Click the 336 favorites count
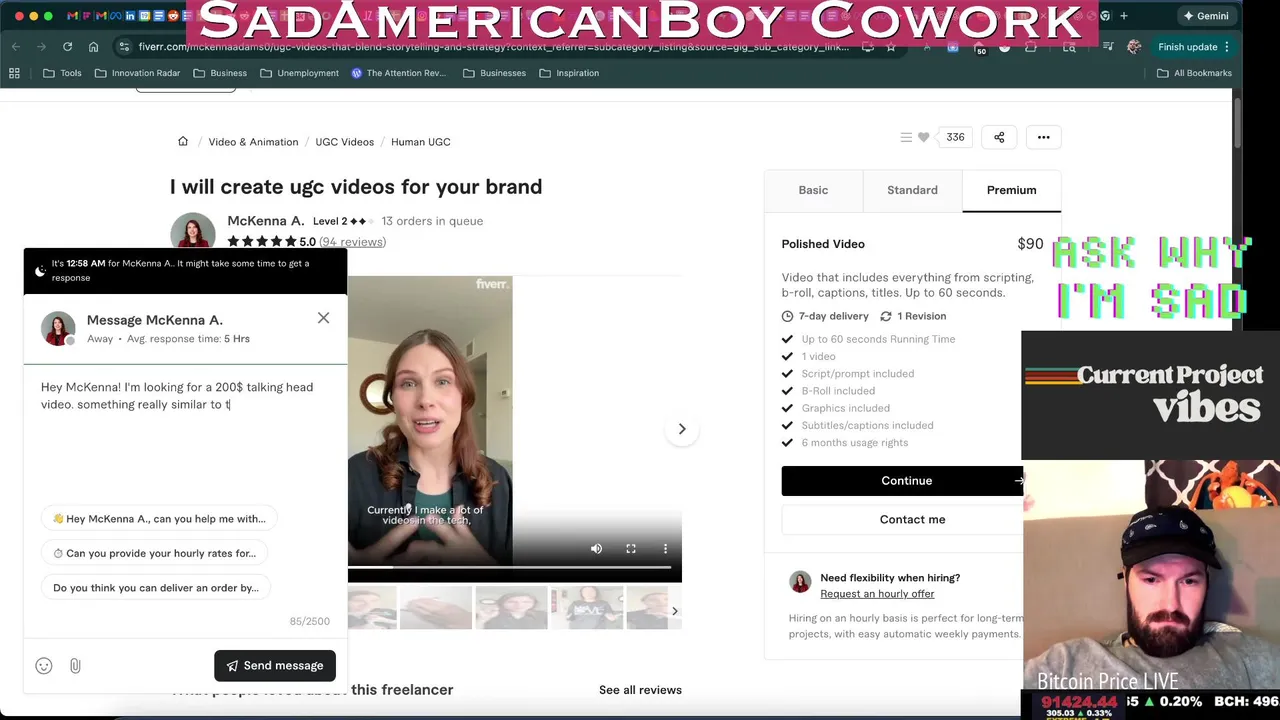Viewport: 1280px width, 720px height. pyautogui.click(x=955, y=137)
